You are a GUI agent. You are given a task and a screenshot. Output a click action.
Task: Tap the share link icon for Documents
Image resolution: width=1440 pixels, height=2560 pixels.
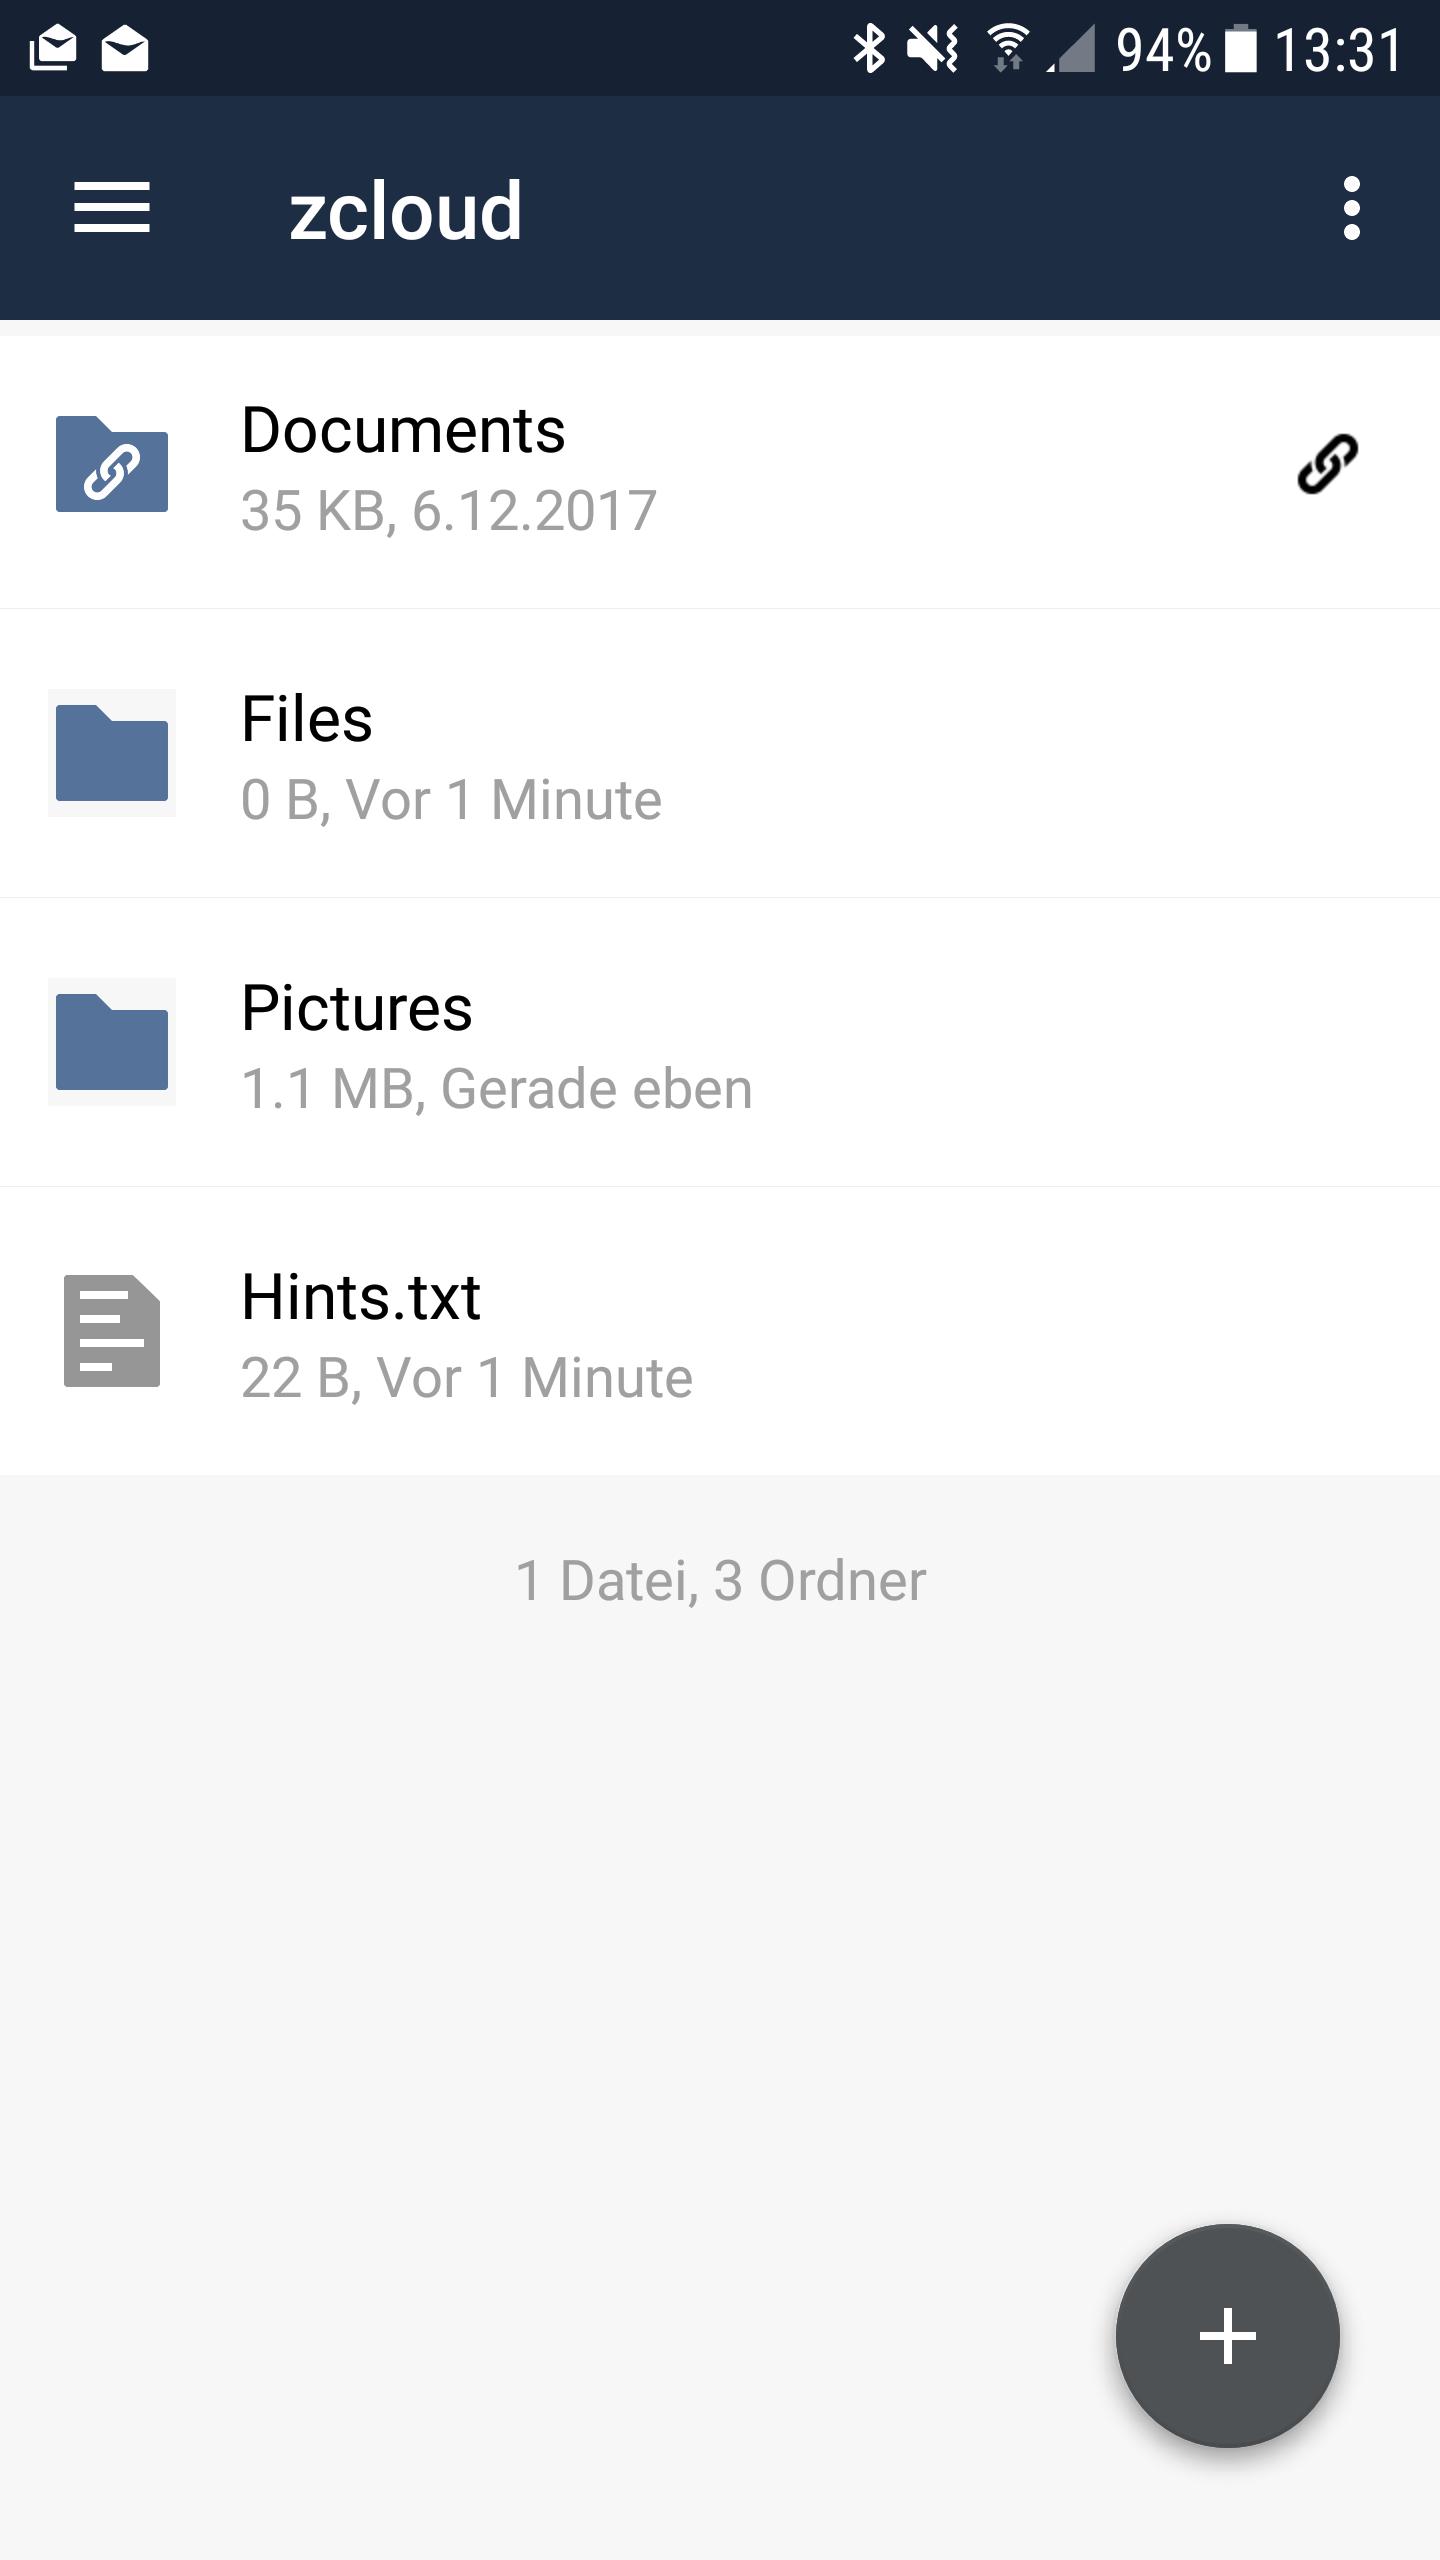click(1327, 464)
